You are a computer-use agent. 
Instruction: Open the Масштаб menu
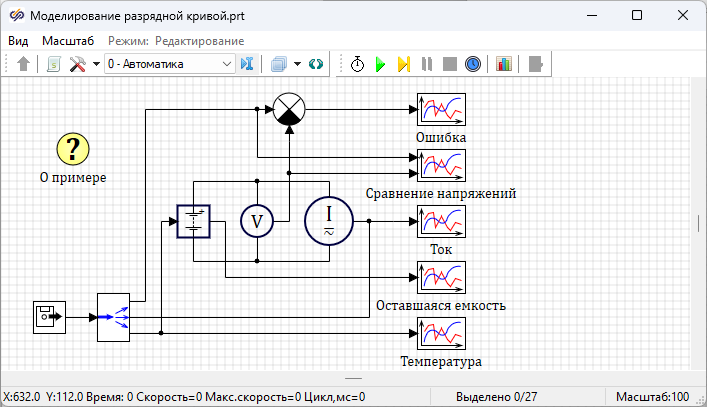tap(68, 41)
